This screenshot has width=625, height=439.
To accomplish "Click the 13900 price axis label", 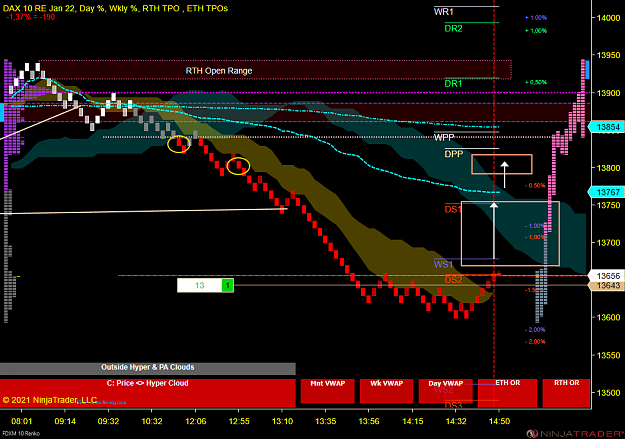I will click(608, 93).
